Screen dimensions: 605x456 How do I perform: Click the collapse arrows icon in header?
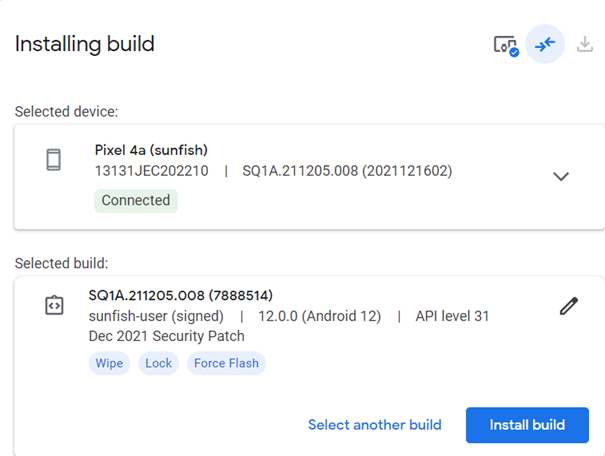(545, 44)
